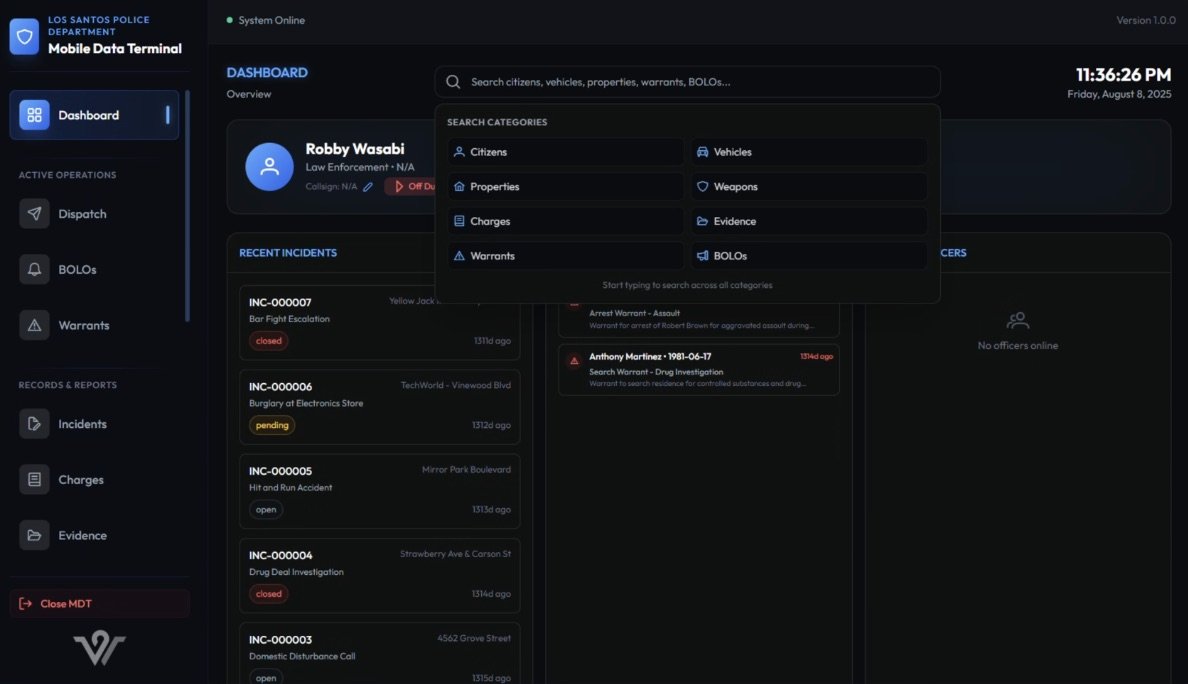Click the Close MDT button
This screenshot has width=1188, height=684.
[99, 604]
